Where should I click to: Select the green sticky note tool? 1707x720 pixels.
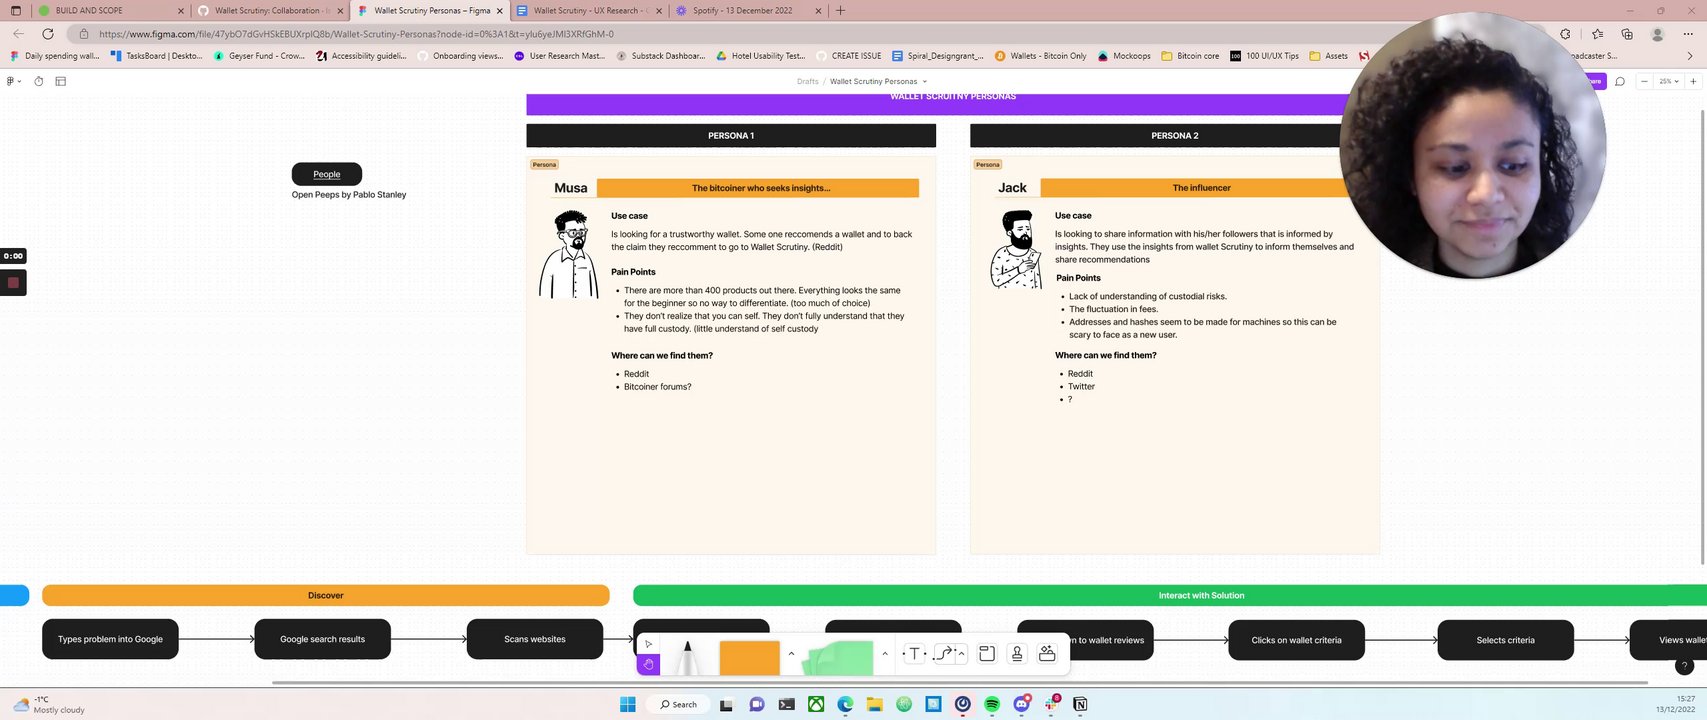(840, 658)
